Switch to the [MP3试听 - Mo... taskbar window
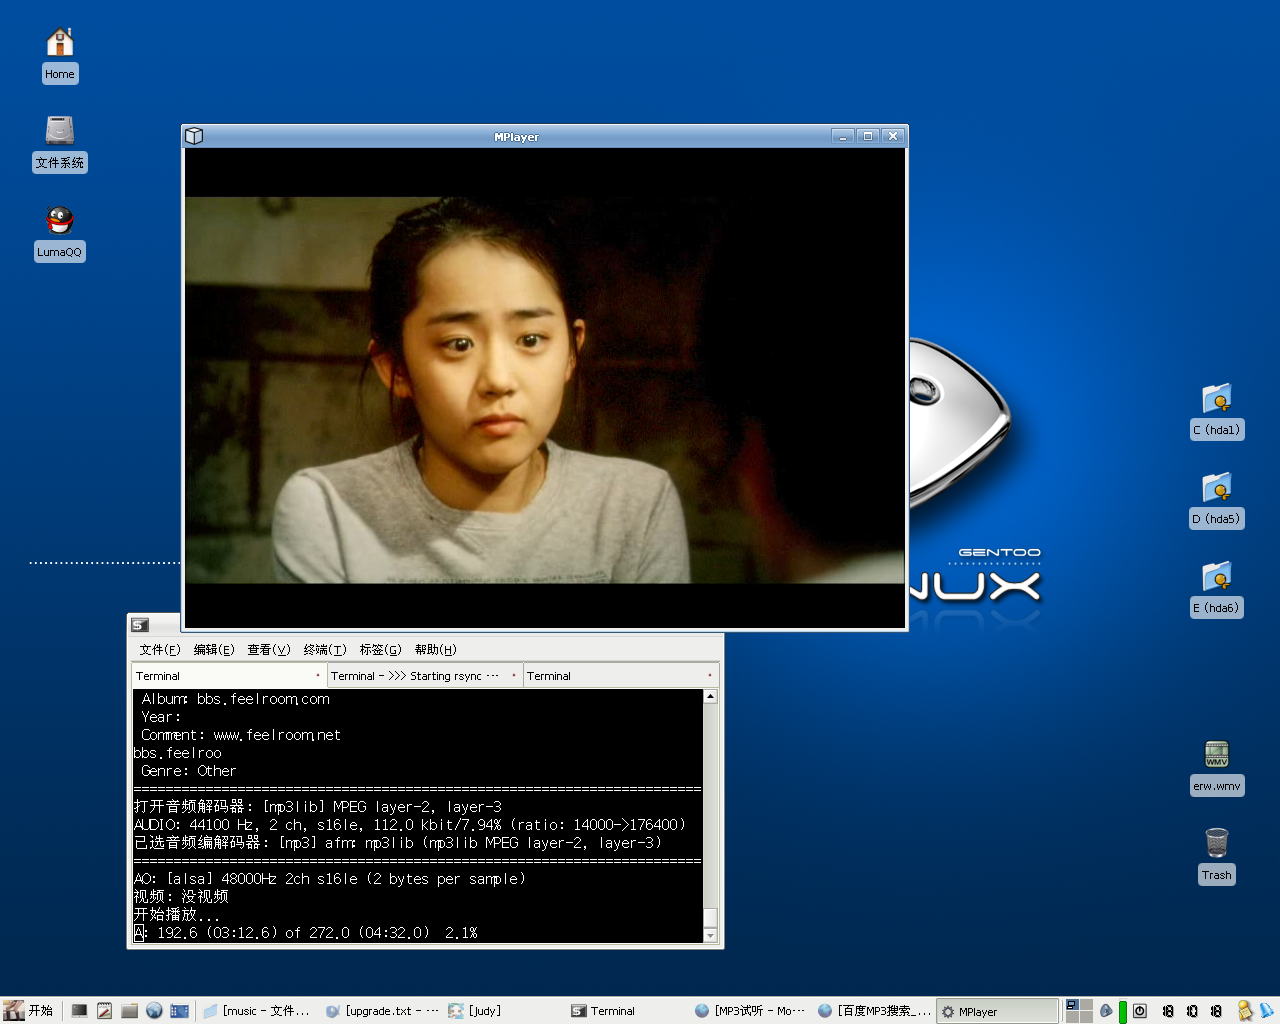Screen dimensions: 1280x1024 [x=750, y=1011]
